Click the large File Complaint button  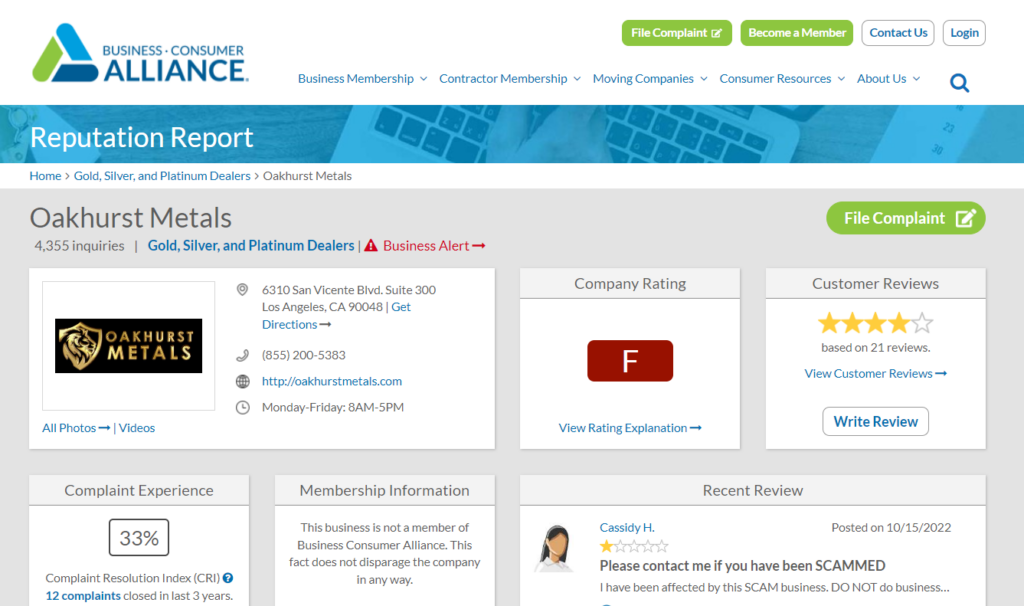pos(906,218)
